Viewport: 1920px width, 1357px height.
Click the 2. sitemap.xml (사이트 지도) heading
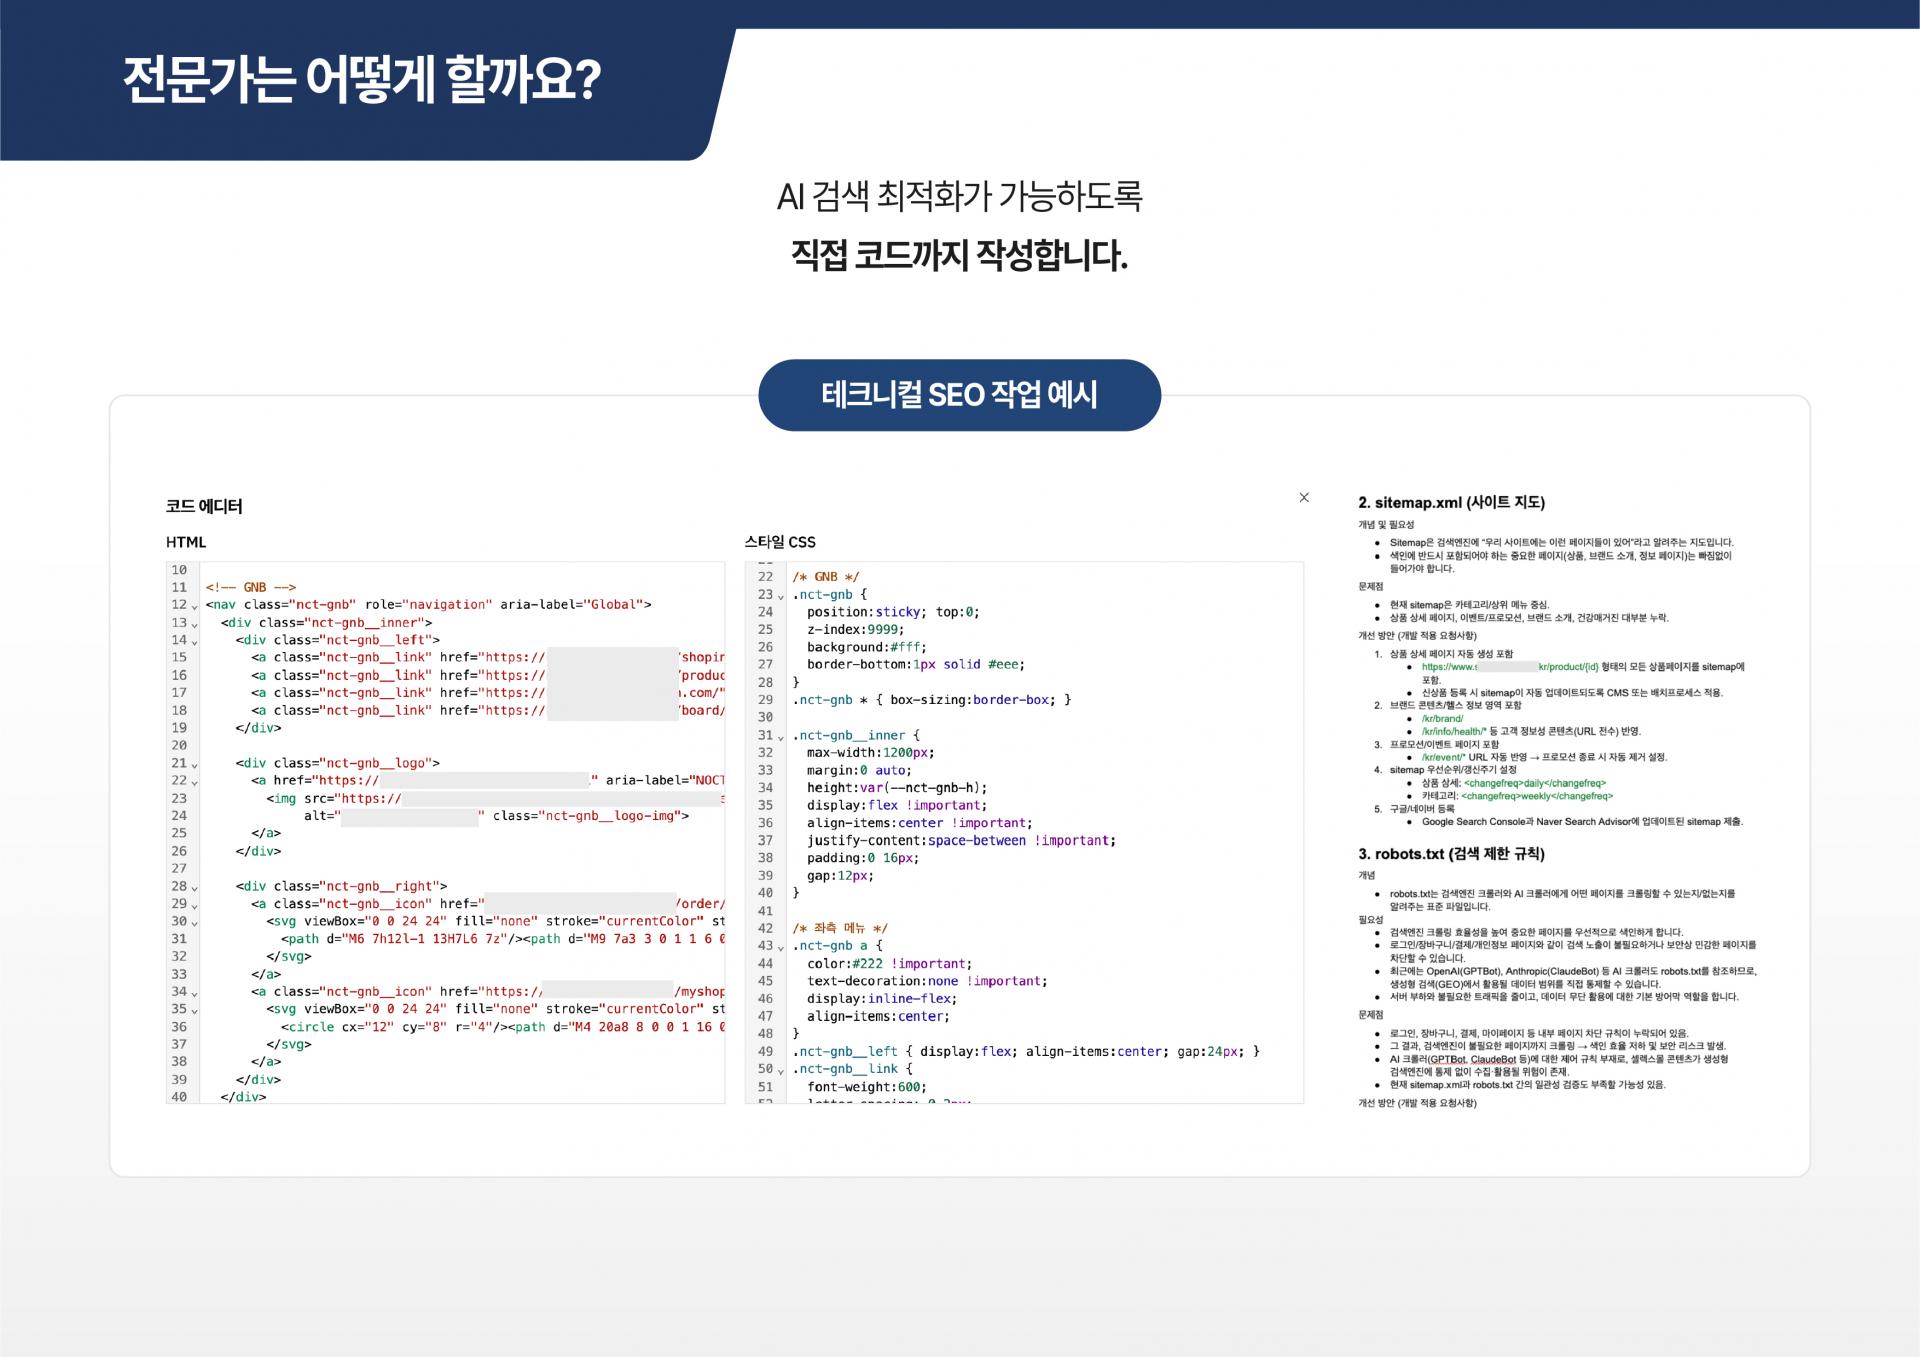[x=1451, y=502]
